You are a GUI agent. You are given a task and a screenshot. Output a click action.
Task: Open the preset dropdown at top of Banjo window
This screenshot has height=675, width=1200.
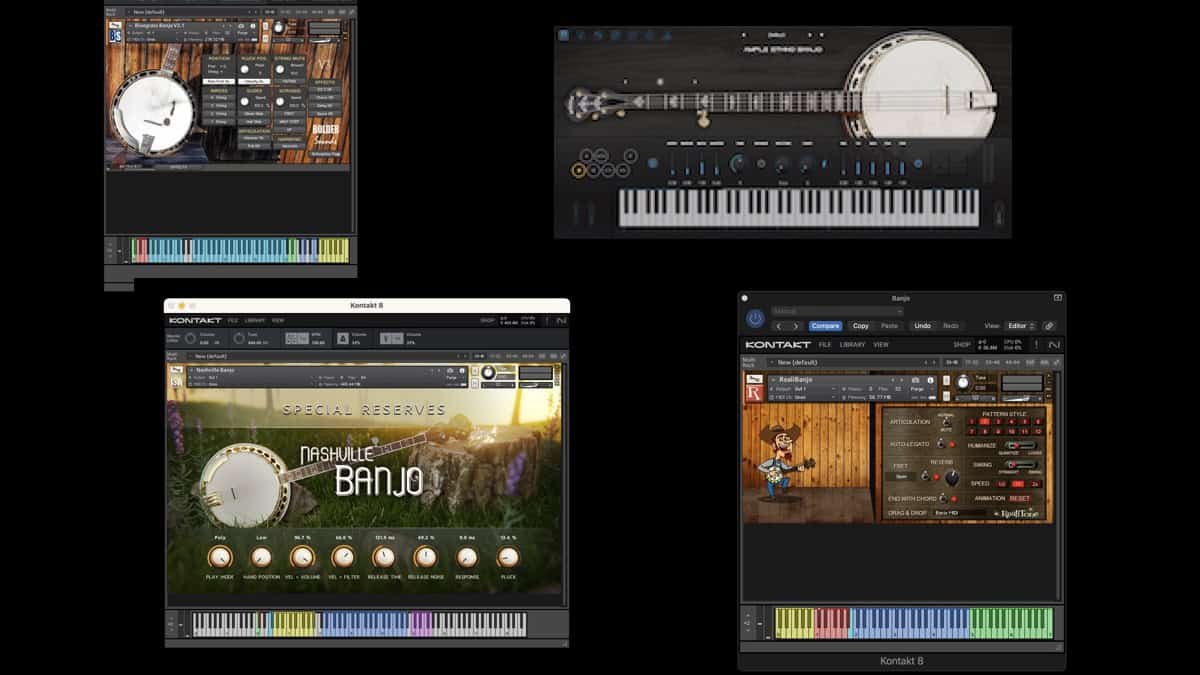click(838, 311)
